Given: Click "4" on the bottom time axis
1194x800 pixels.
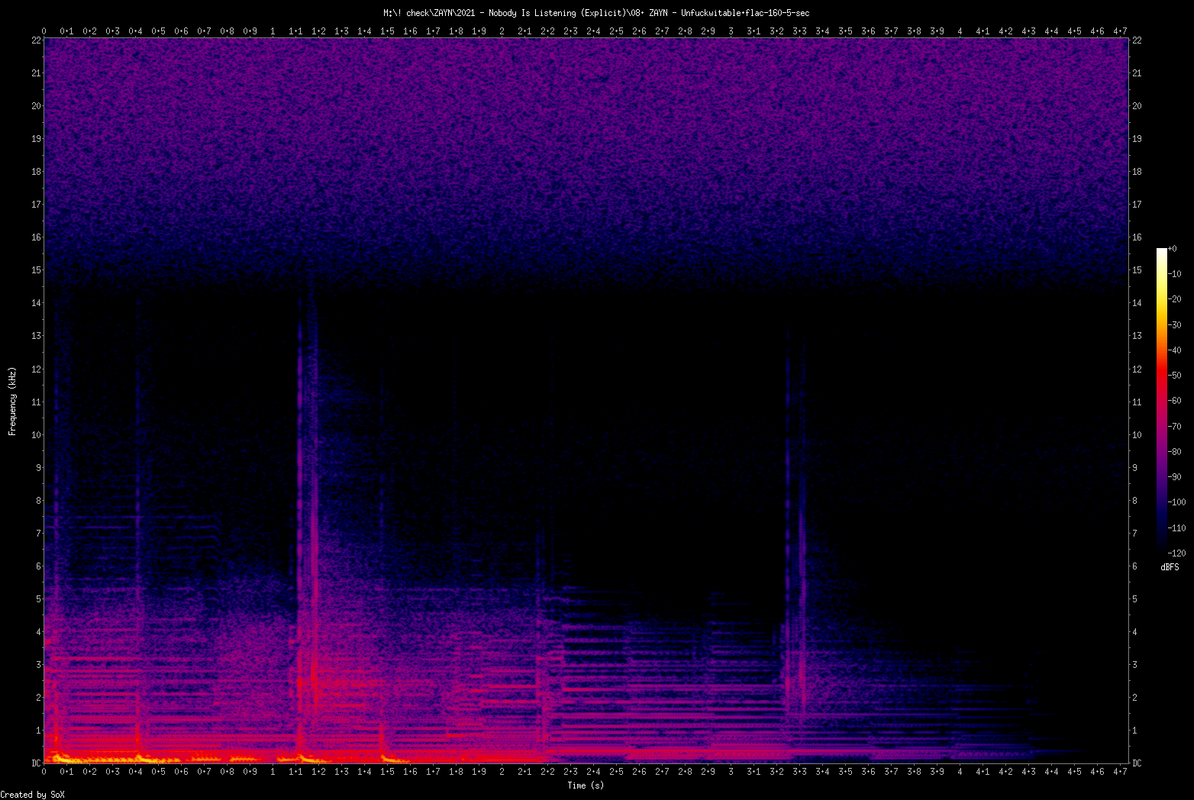Looking at the screenshot, I should click(959, 772).
